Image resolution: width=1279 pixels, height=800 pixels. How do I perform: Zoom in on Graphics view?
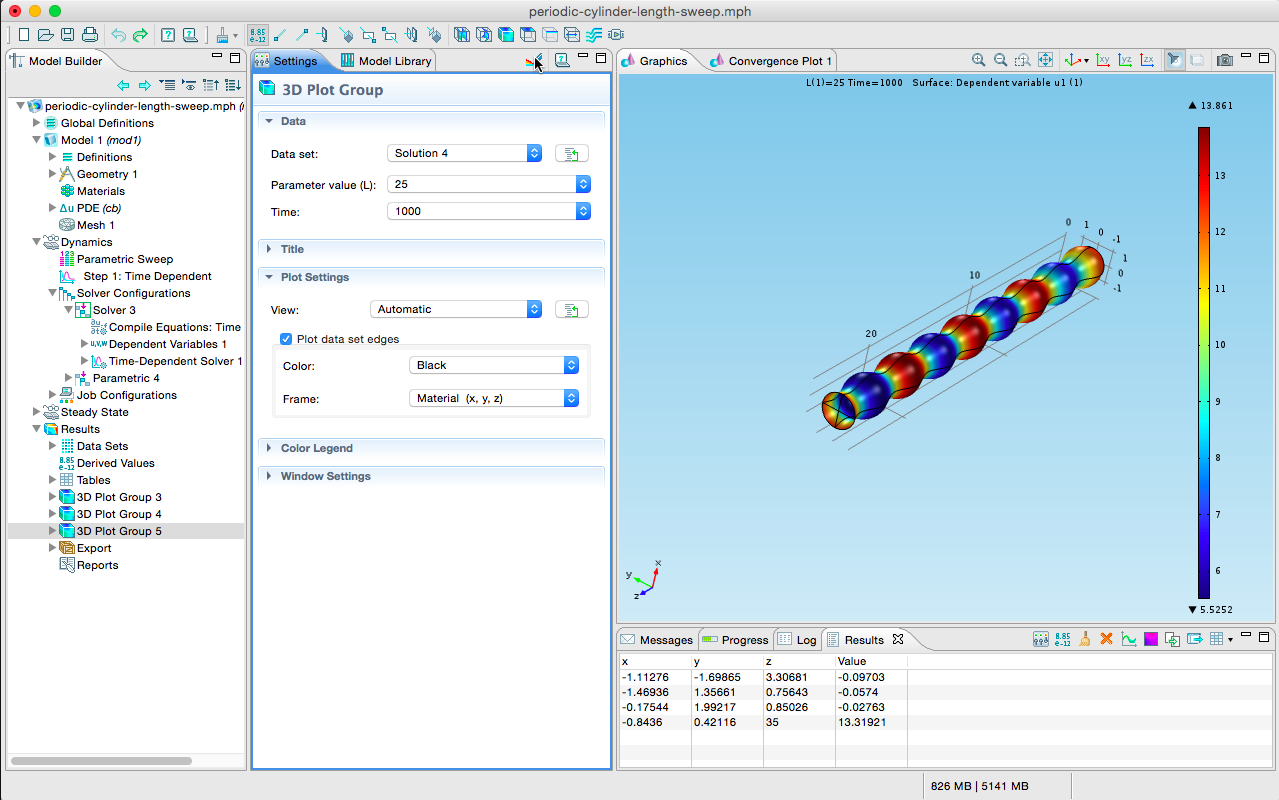[x=979, y=60]
